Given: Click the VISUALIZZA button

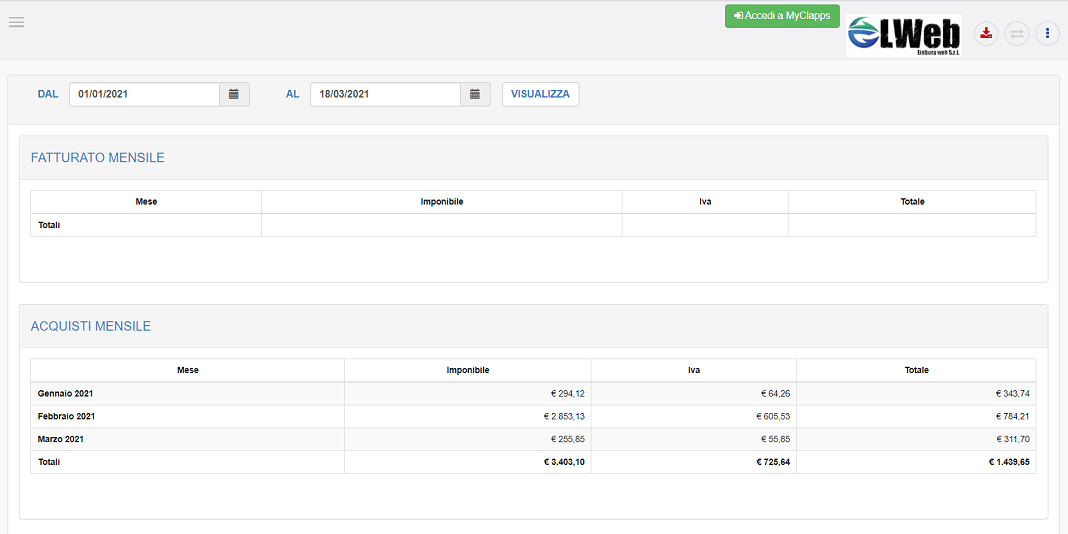Looking at the screenshot, I should tap(540, 95).
